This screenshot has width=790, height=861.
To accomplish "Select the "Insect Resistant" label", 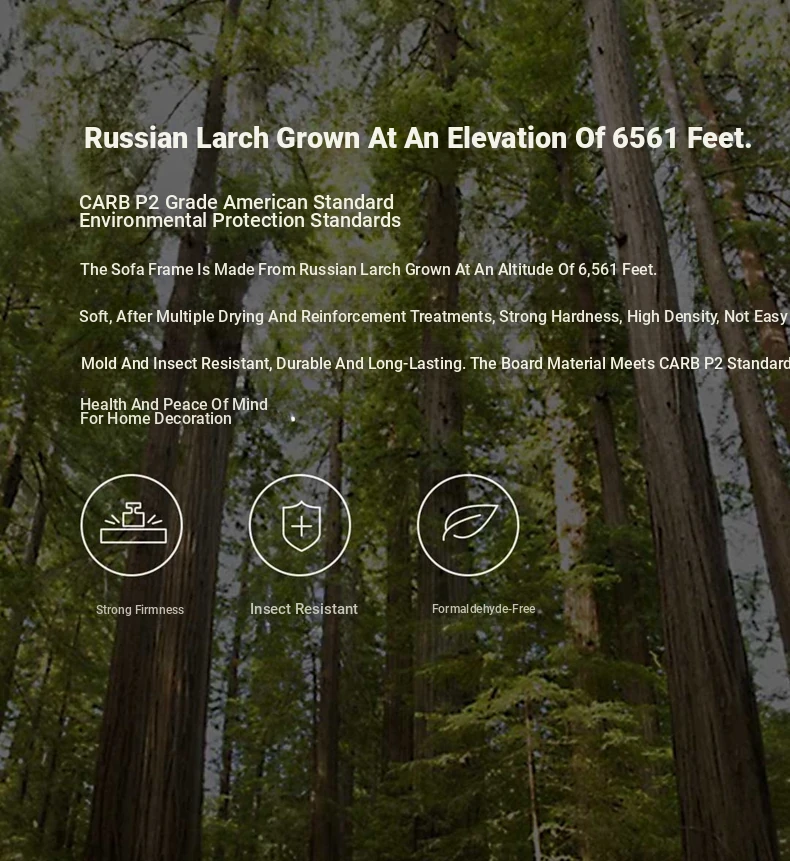I will click(304, 609).
